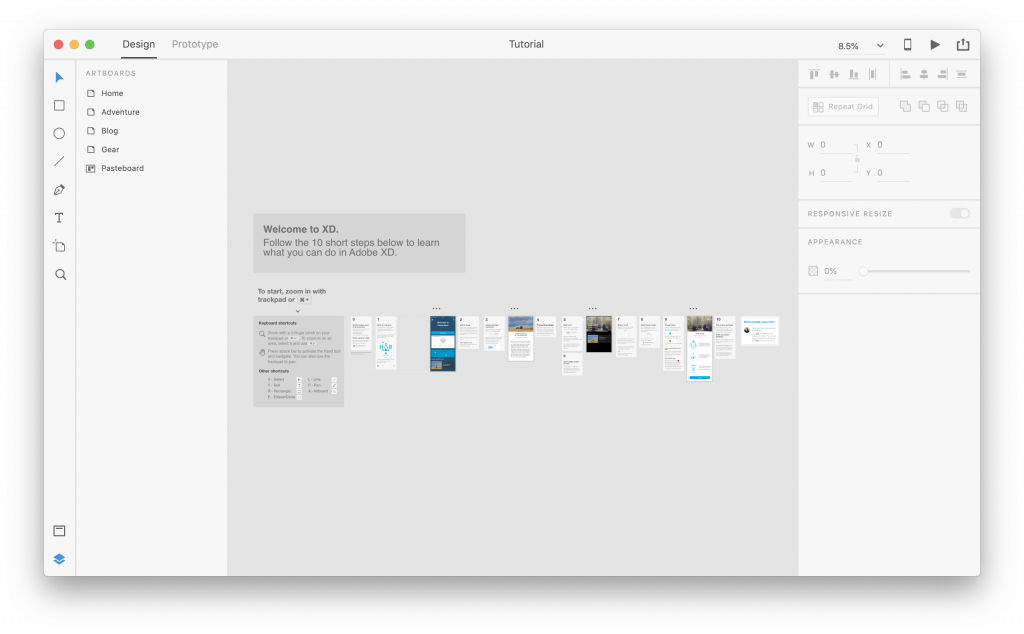
Task: Align selected objects to left
Action: 905,74
